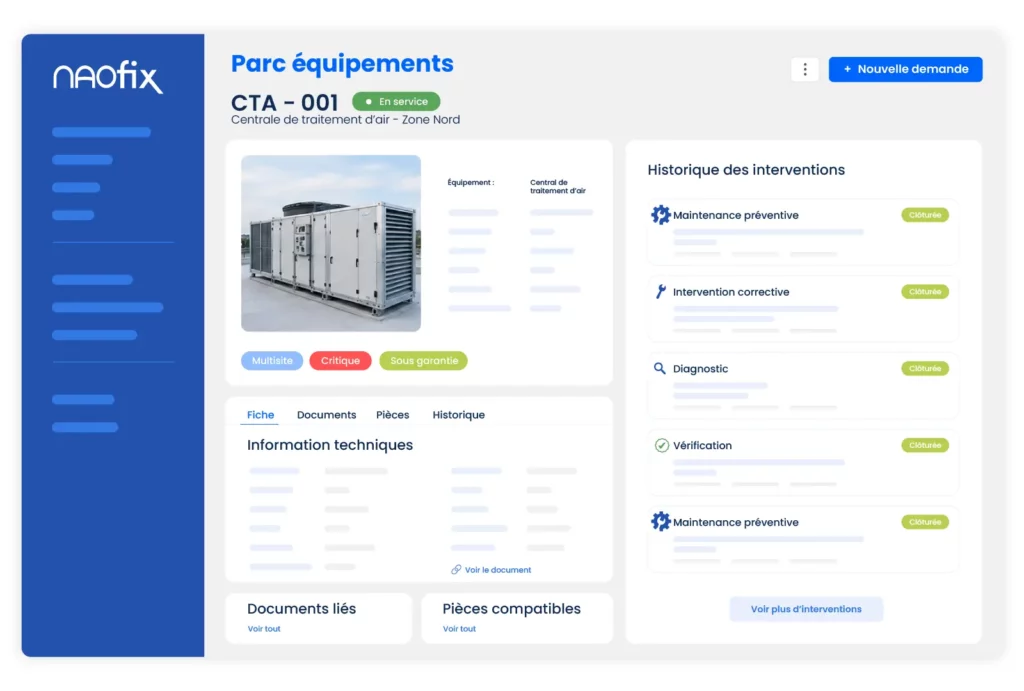Open the Diagnostic entry title
Image resolution: width=1024 pixels, height=691 pixels.
click(x=700, y=368)
